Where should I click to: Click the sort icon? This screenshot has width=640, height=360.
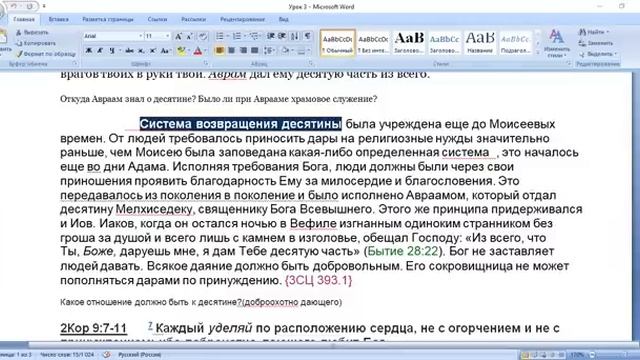[295, 36]
